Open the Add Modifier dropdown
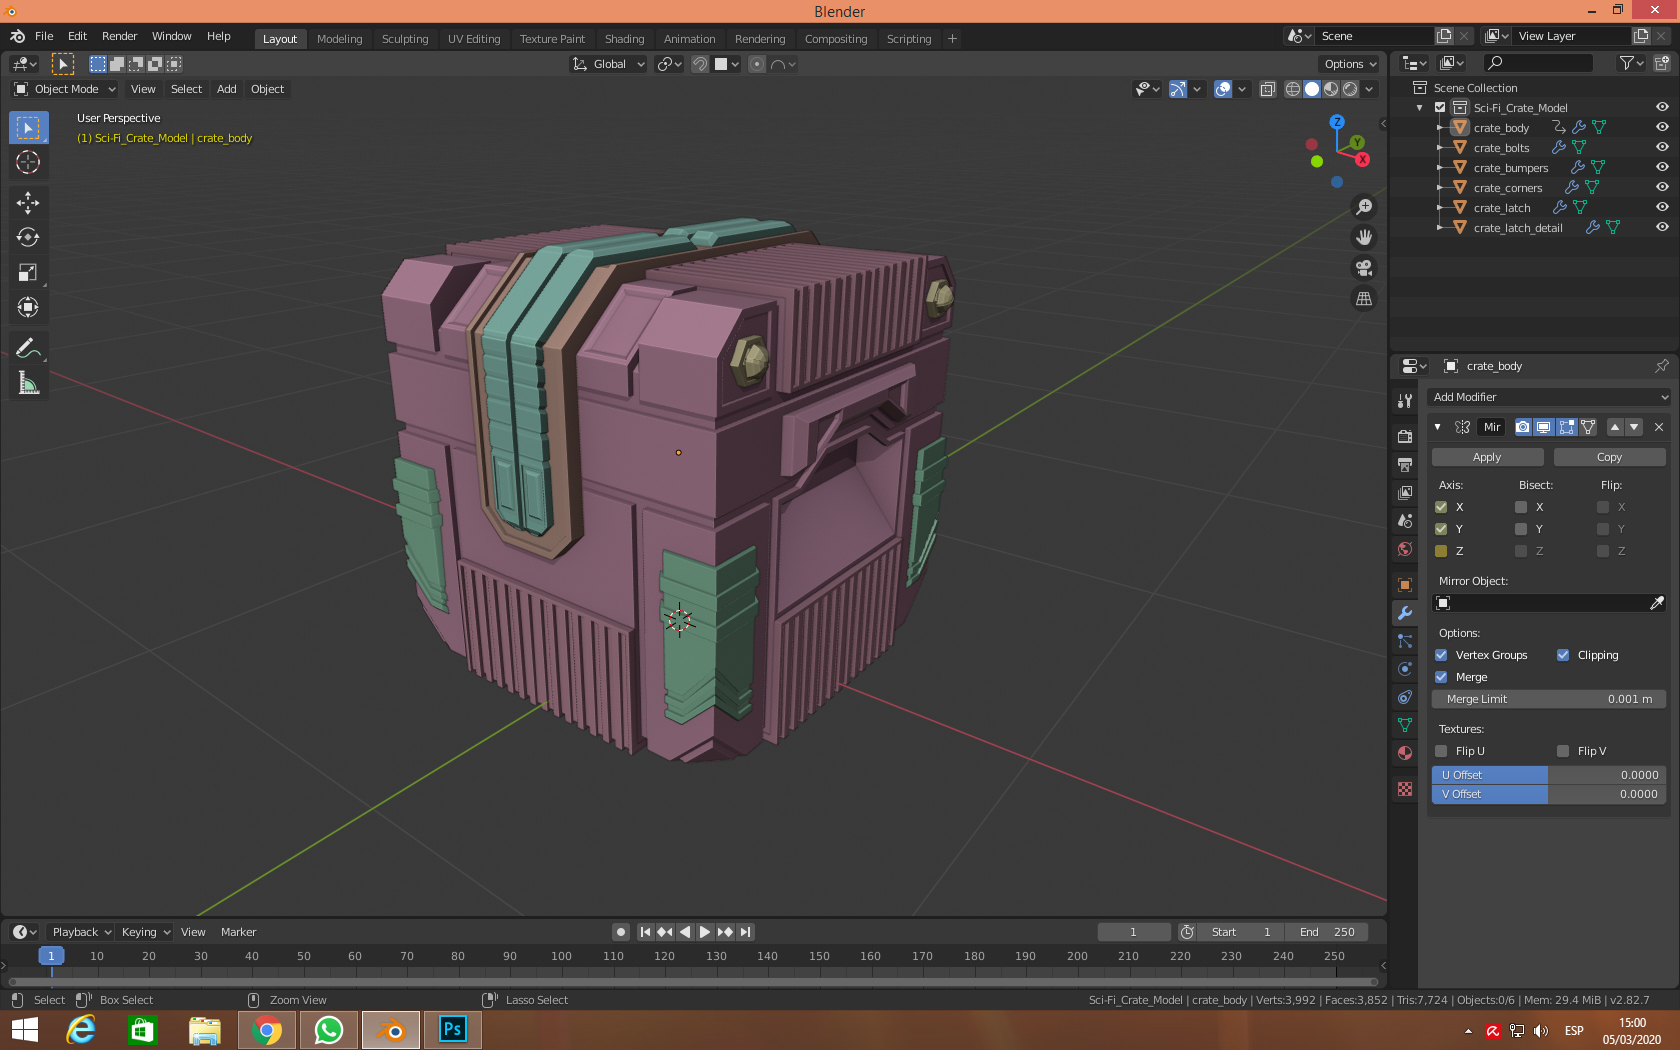 1548,397
